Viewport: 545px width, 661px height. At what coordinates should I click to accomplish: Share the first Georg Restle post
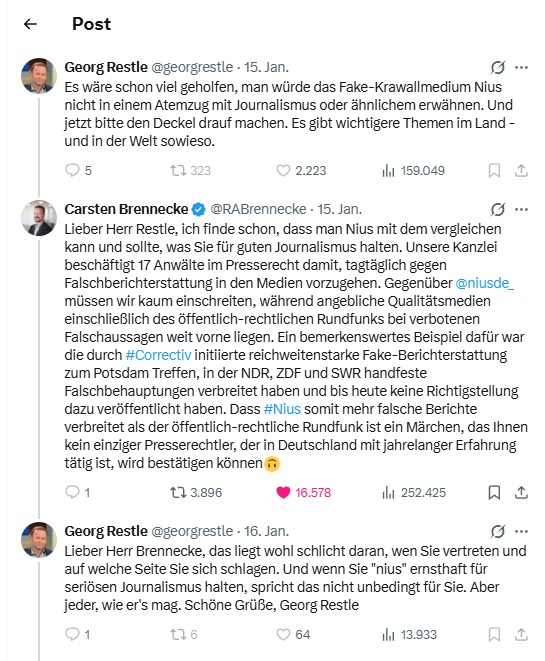click(x=521, y=170)
